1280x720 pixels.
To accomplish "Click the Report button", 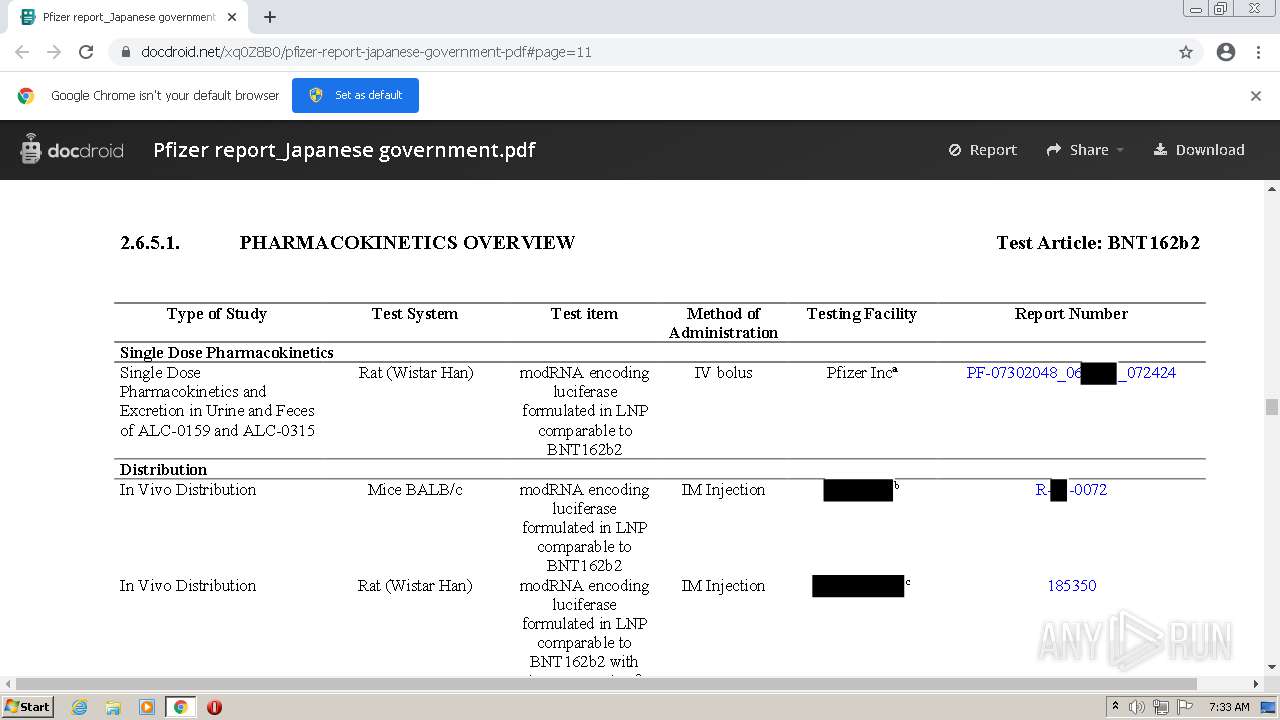I will [x=983, y=150].
